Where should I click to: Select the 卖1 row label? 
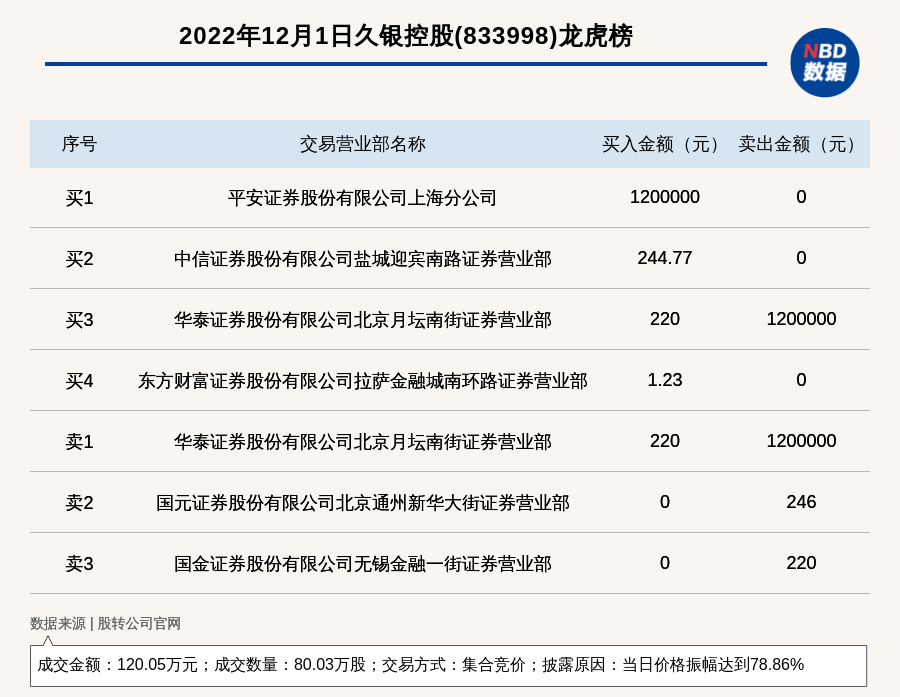pos(79,442)
